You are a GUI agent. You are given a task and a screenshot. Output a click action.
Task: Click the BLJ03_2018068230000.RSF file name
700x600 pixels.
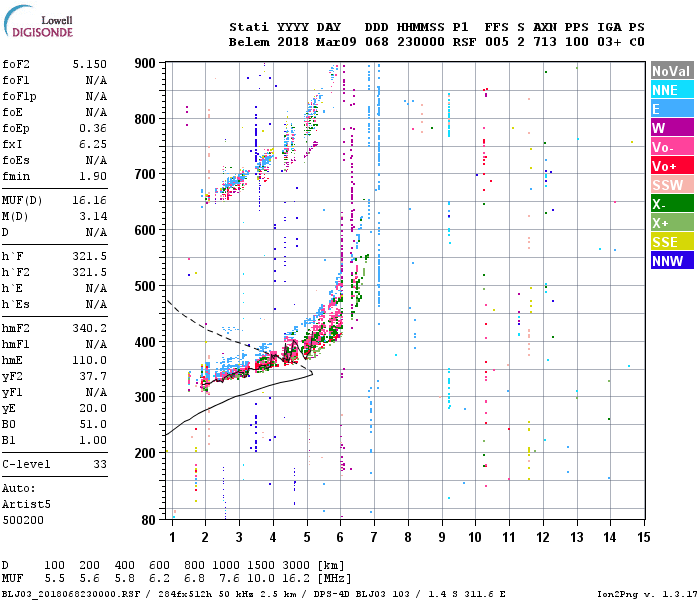pos(71,594)
